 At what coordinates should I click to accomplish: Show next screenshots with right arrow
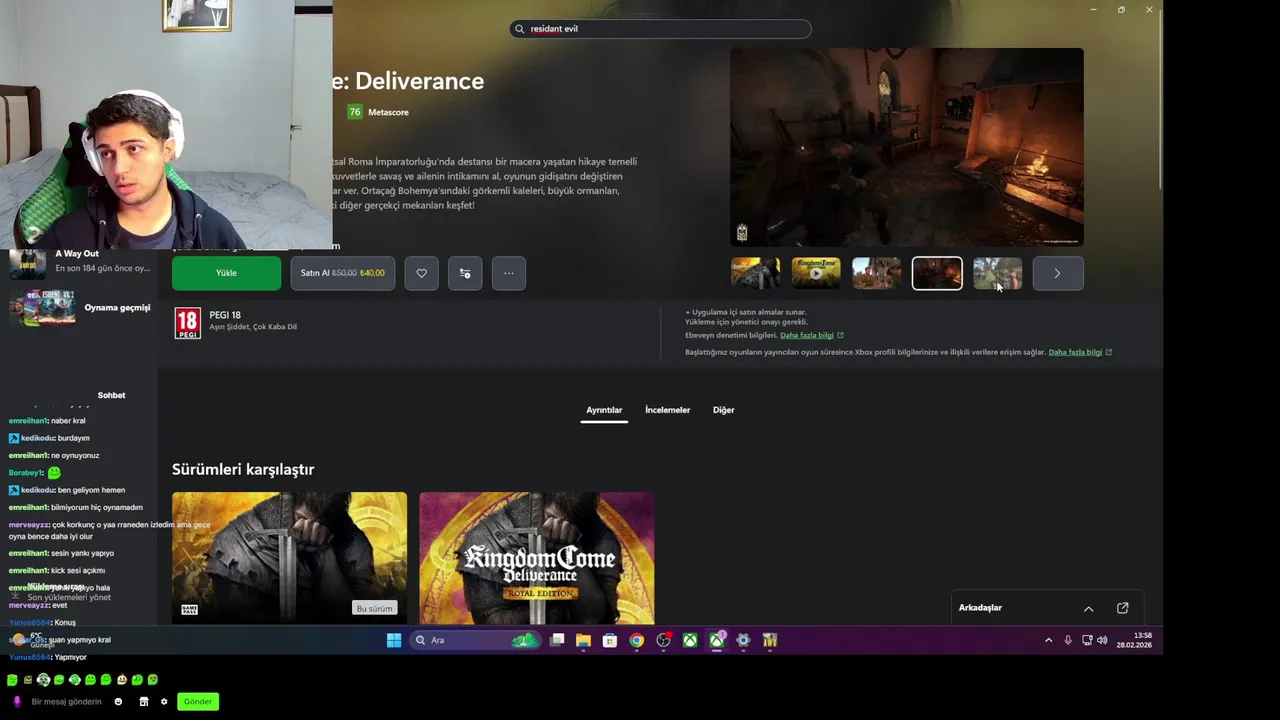click(x=1057, y=273)
